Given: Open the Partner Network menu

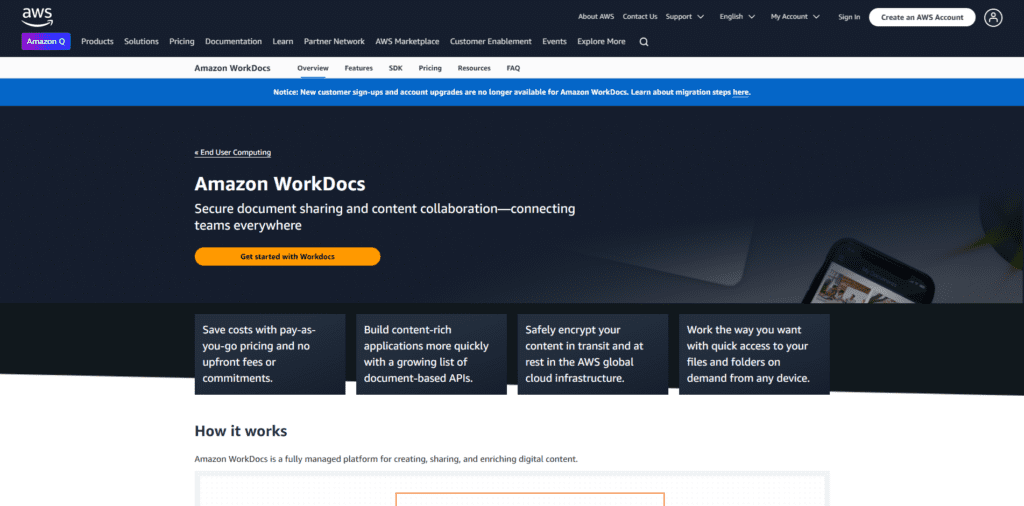Looking at the screenshot, I should pyautogui.click(x=334, y=41).
